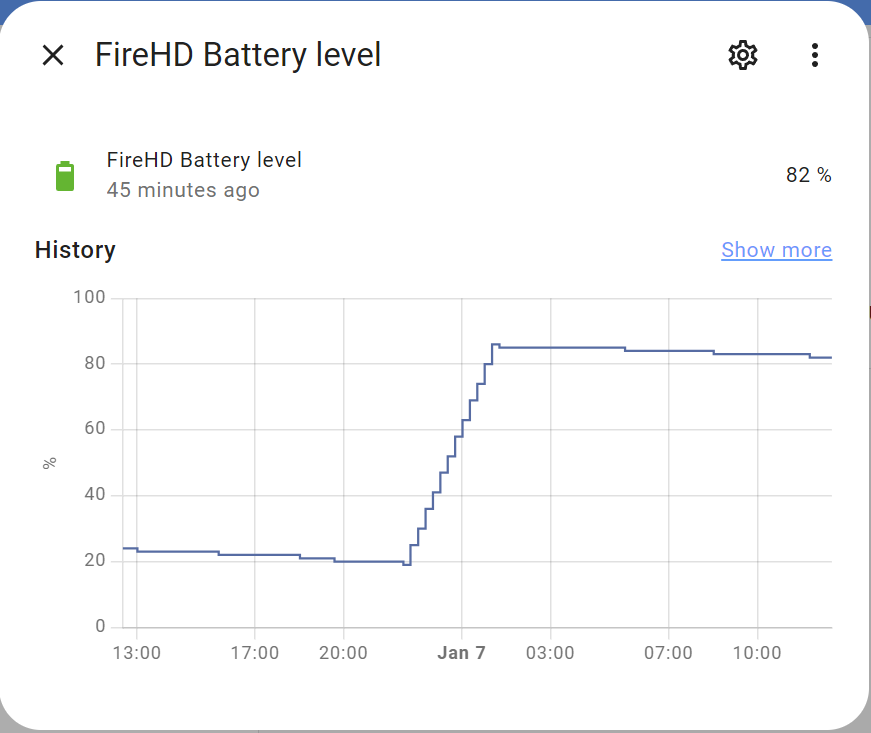Screen dimensions: 871x733
Task: Click the 100 label on the y-axis
Action: (x=89, y=297)
